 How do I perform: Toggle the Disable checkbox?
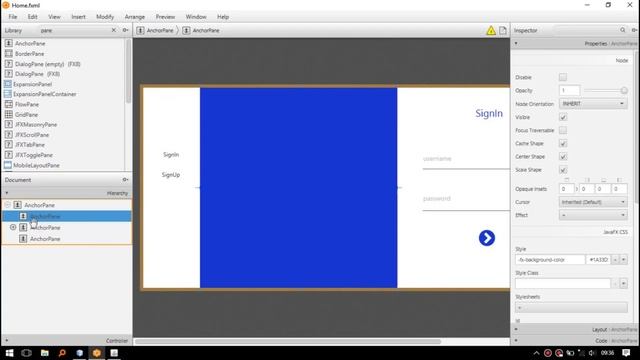pyautogui.click(x=563, y=77)
